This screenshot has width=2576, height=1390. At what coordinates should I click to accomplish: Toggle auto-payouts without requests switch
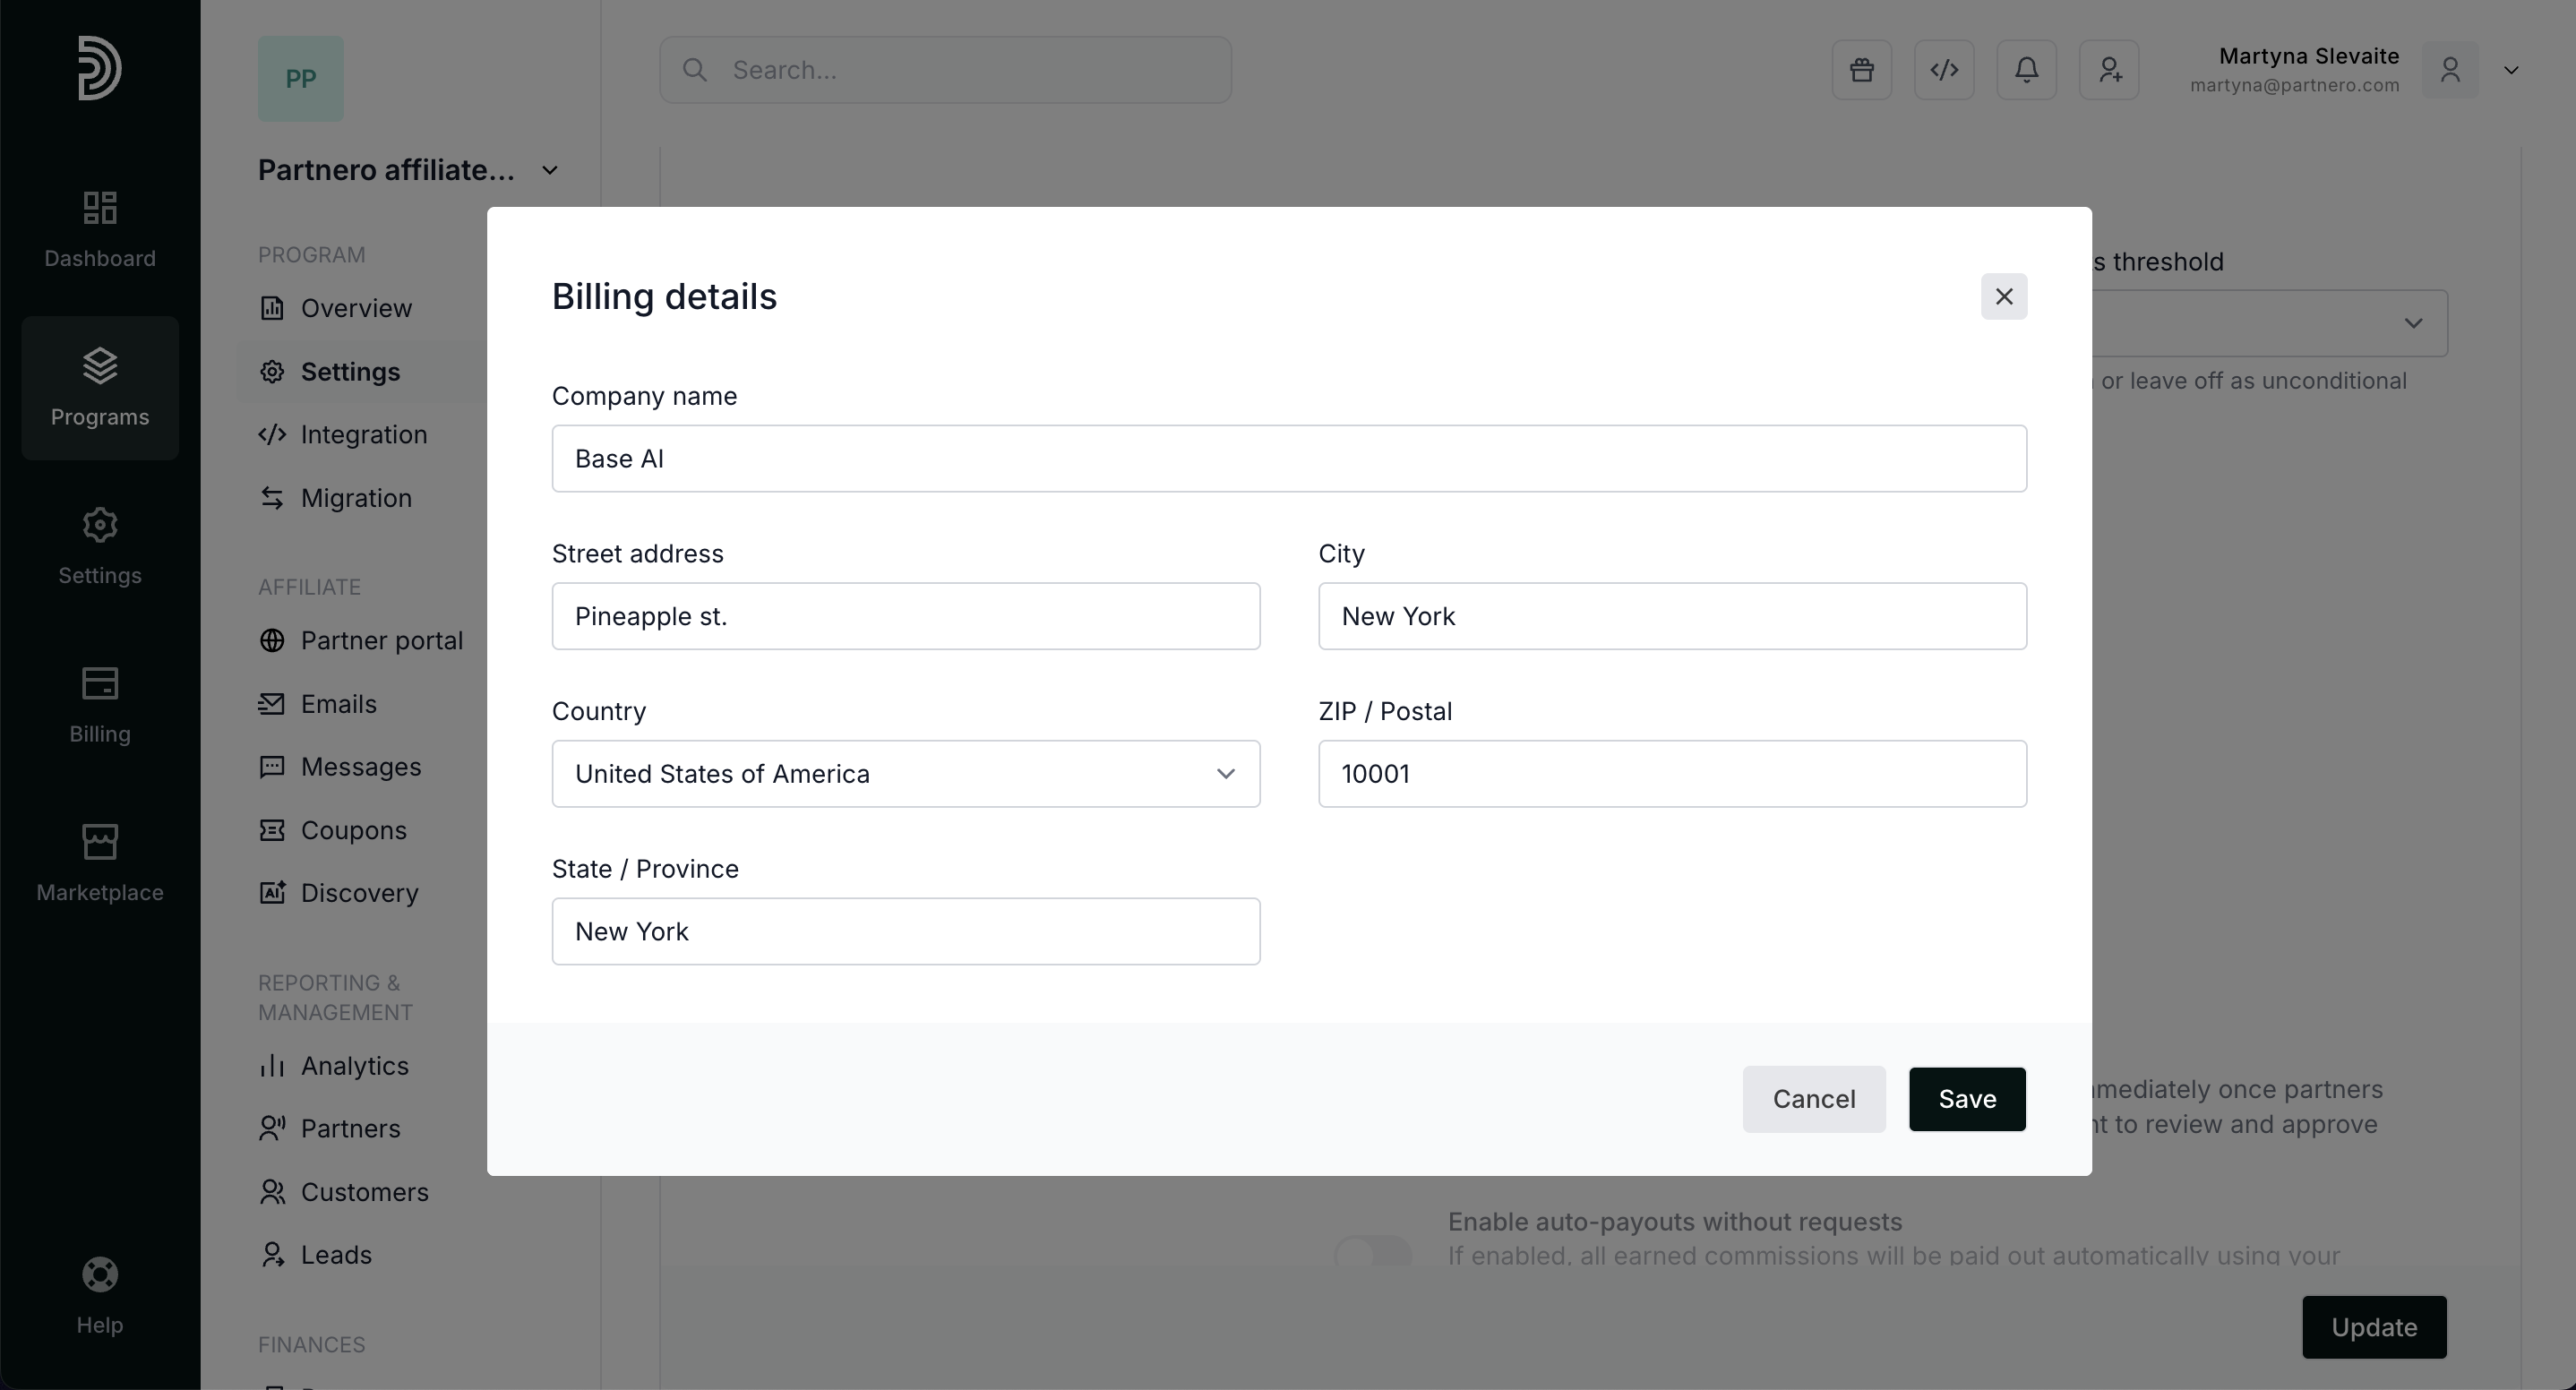pyautogui.click(x=1373, y=1250)
